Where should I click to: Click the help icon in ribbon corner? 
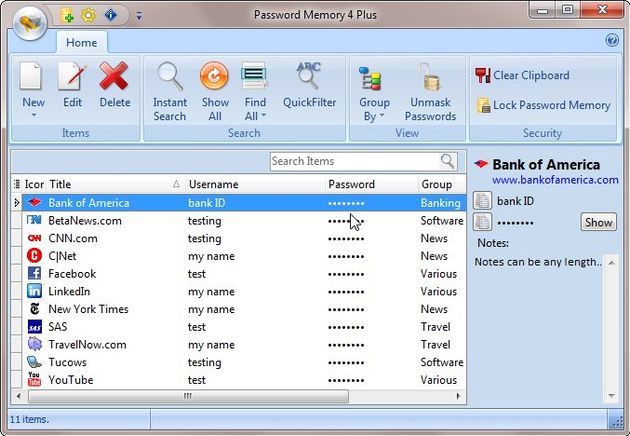pos(612,41)
